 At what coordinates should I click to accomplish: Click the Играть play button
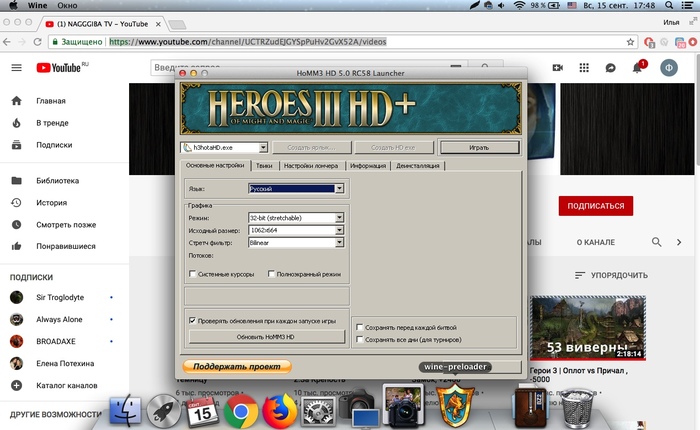[479, 147]
